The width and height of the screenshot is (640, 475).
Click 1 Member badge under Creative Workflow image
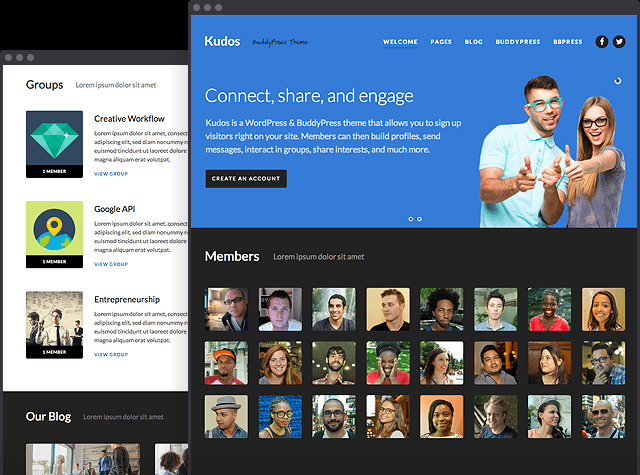tap(54, 171)
